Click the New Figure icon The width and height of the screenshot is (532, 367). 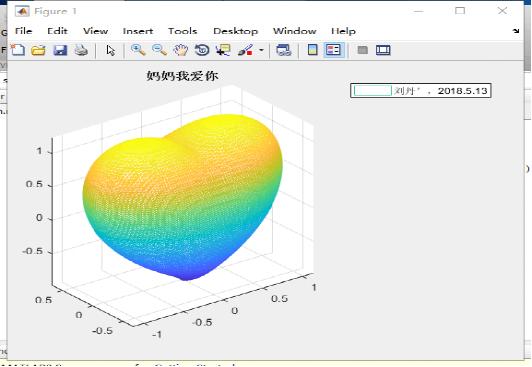click(x=18, y=50)
